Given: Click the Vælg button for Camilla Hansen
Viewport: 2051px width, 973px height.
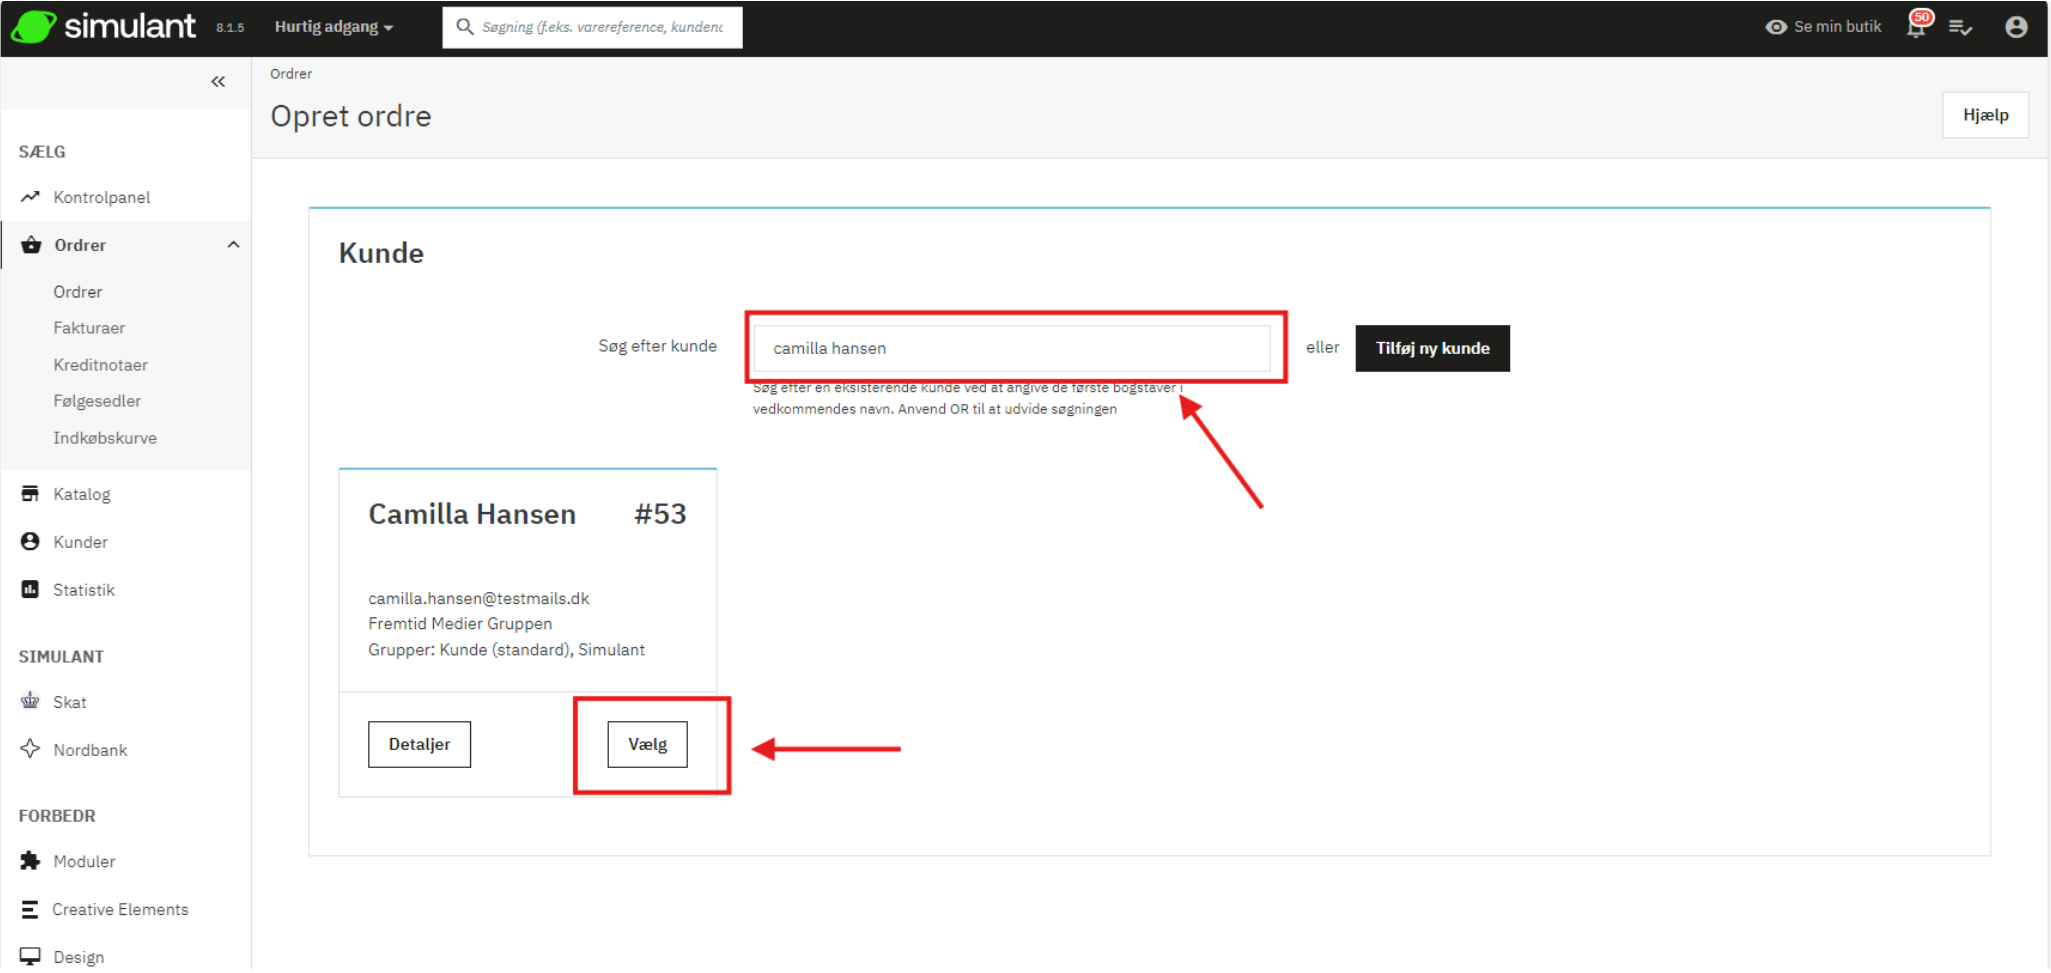Looking at the screenshot, I should coord(647,744).
